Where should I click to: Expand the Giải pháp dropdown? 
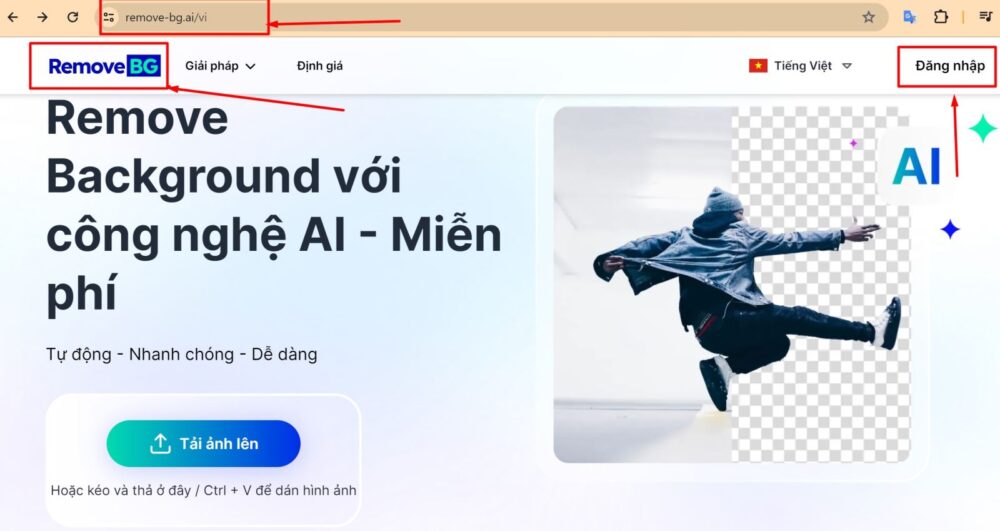coord(220,66)
